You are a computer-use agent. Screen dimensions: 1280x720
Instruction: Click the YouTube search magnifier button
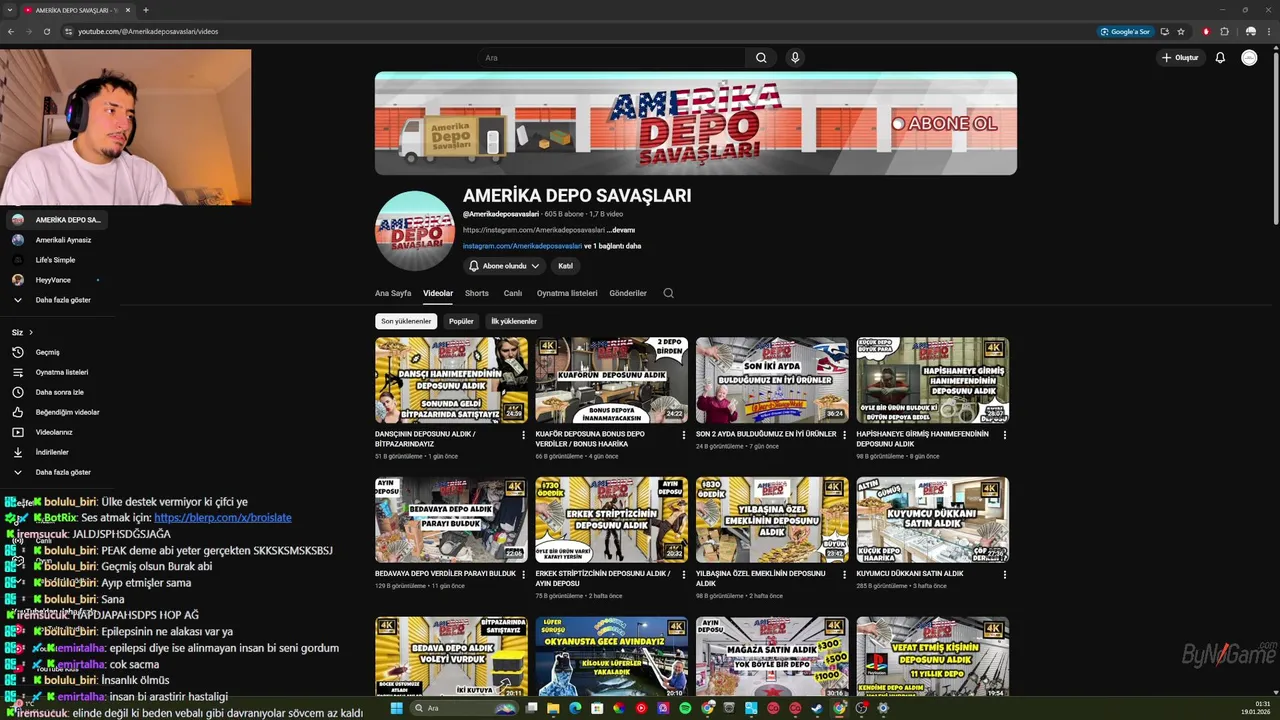761,58
